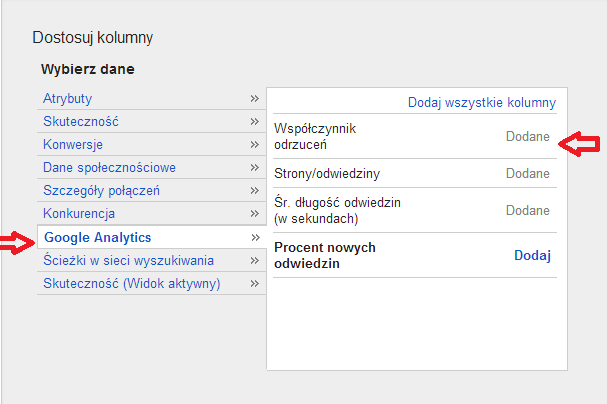Open Skuteczność (Widok aktywny) category
This screenshot has width=607, height=404.
click(131, 283)
